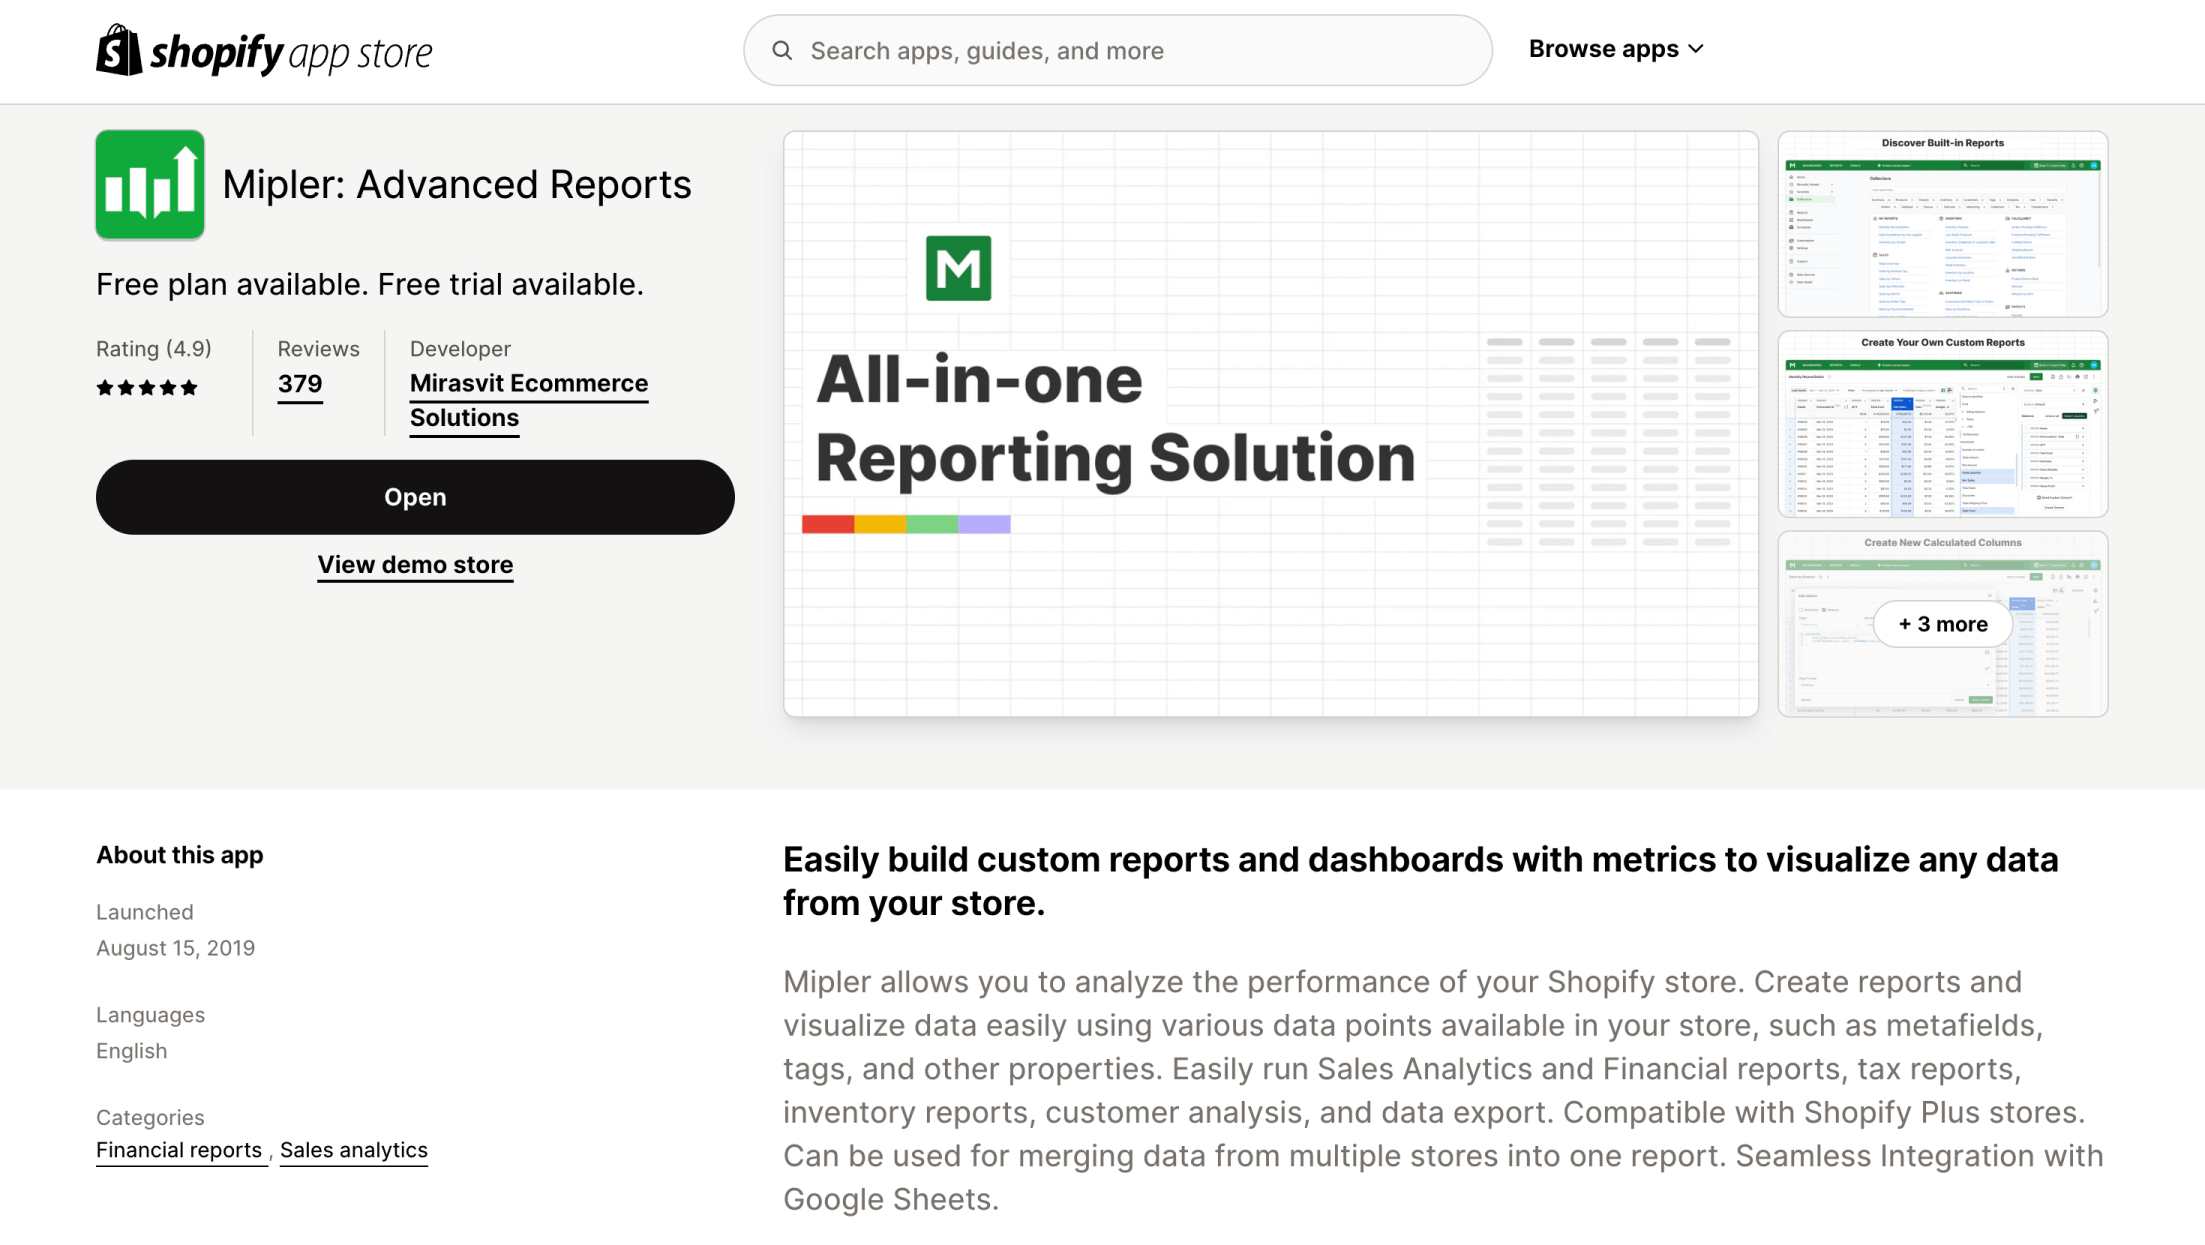The image size is (2205, 1245).
Task: Click the Rating (4.9) label
Action: [x=154, y=349]
